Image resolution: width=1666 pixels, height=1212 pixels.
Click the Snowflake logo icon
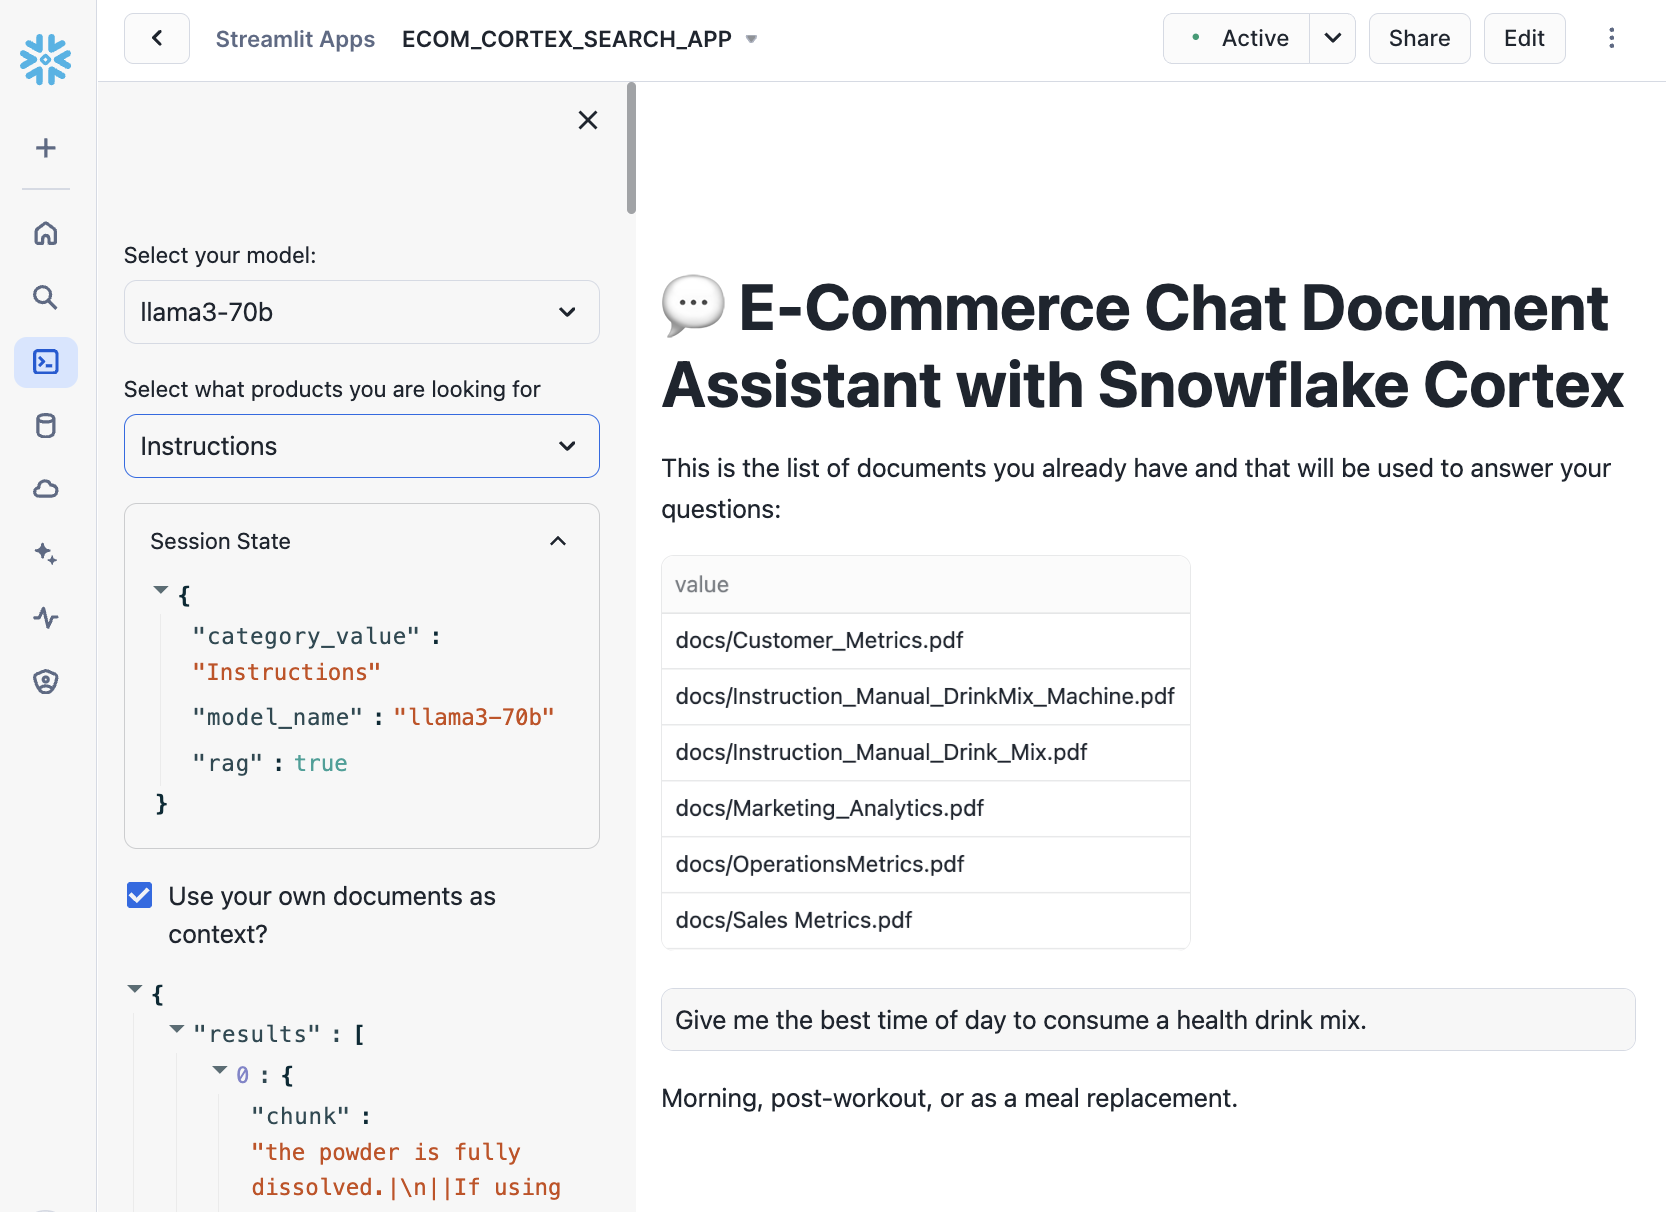point(46,60)
